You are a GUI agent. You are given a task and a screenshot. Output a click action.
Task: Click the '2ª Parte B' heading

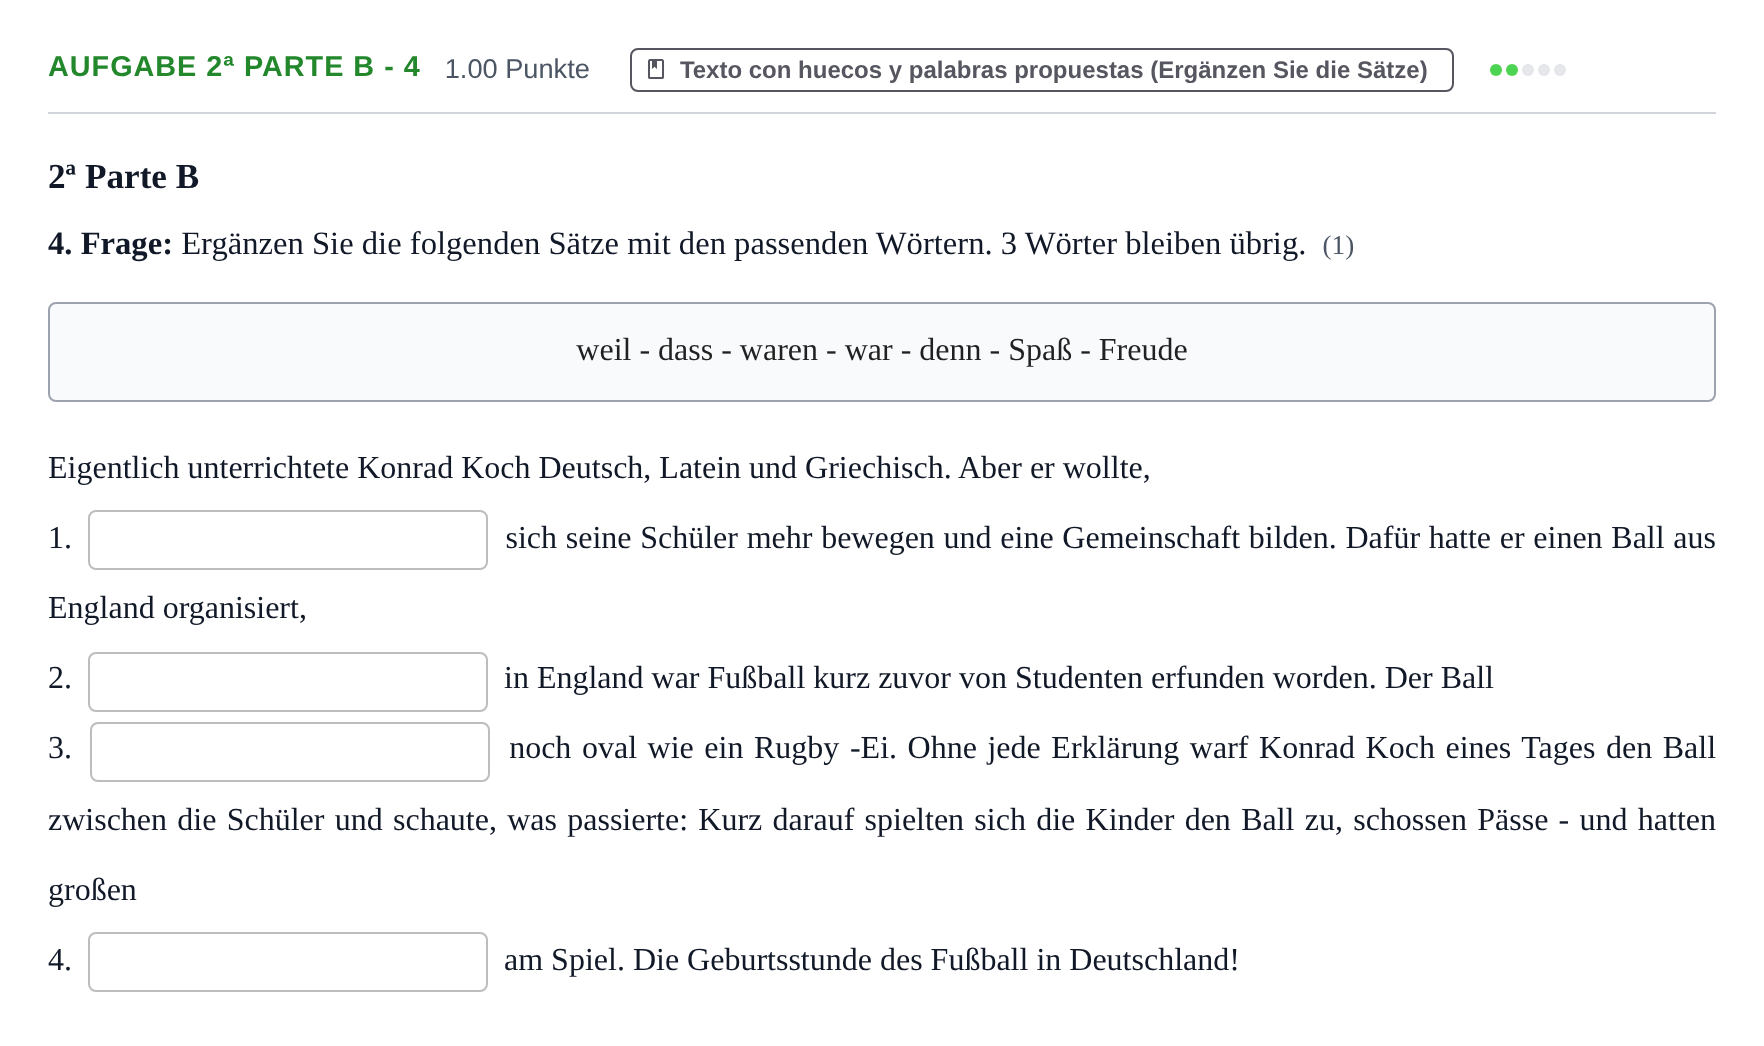[x=123, y=177]
